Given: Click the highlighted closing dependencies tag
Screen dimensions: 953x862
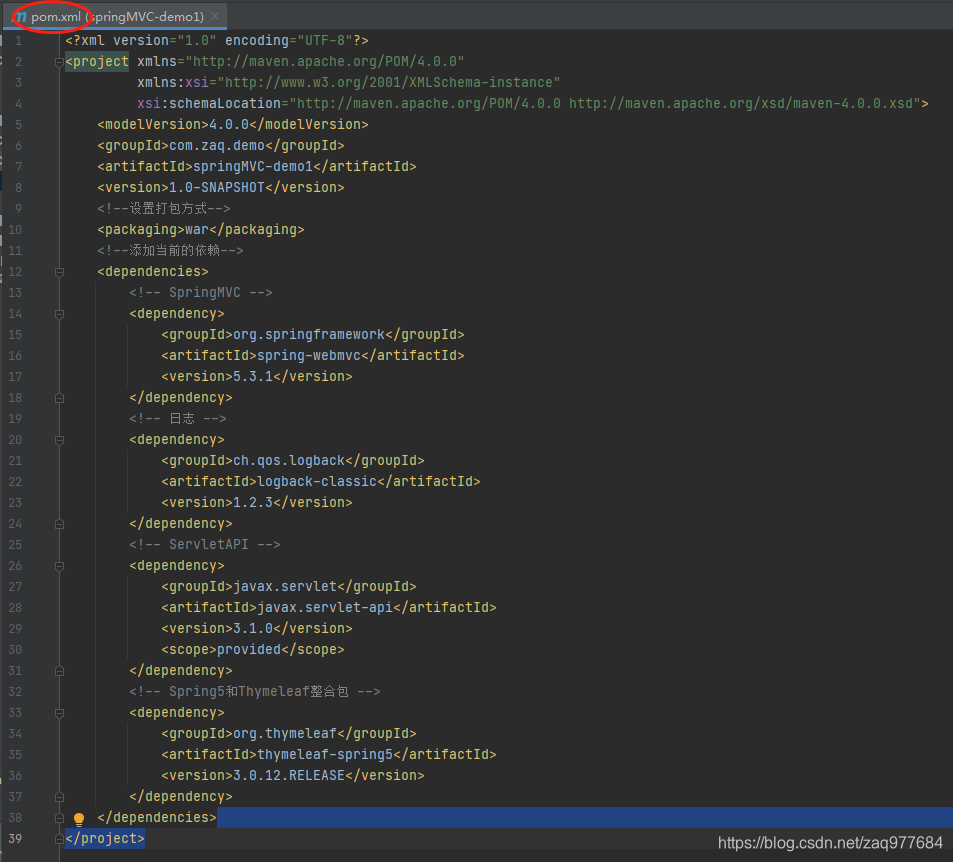Looking at the screenshot, I should click(157, 817).
